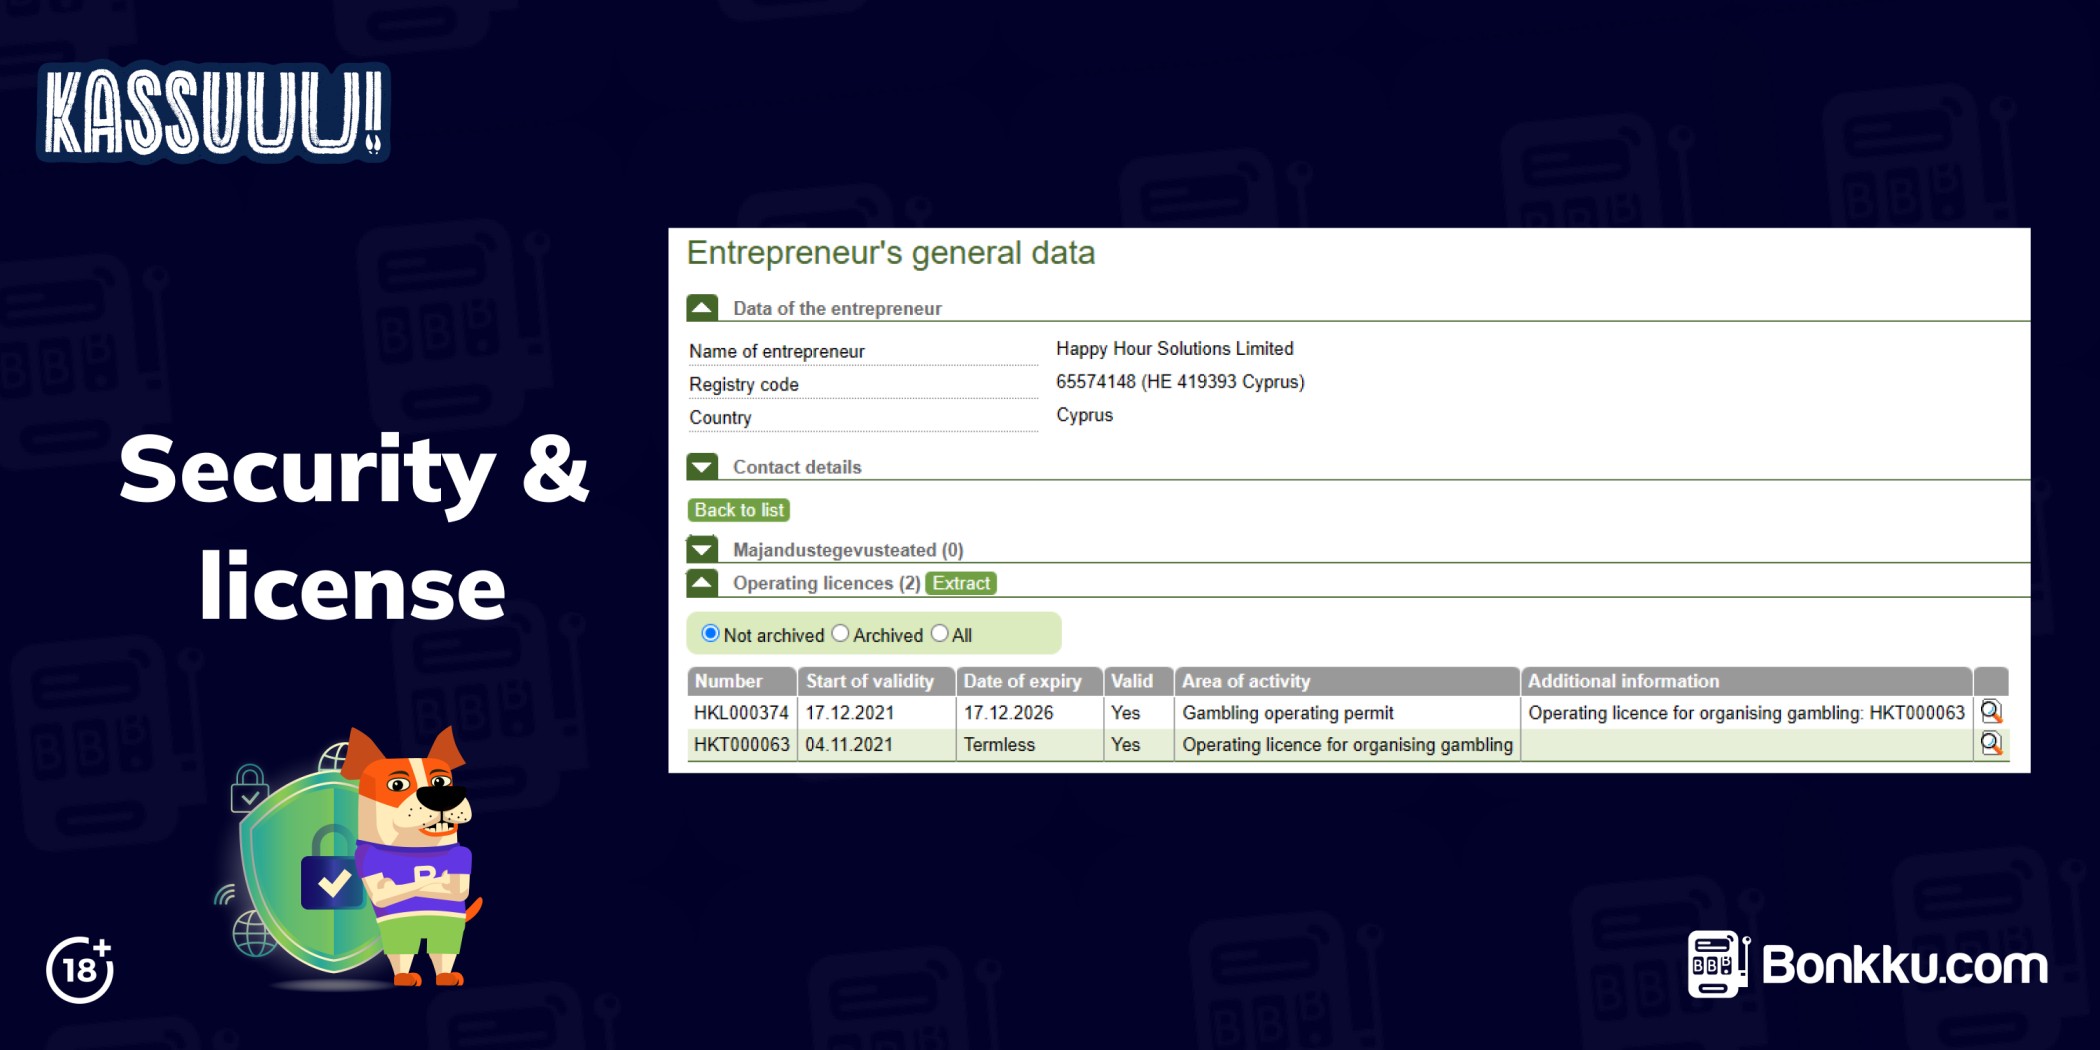Viewport: 2100px width, 1050px height.
Task: Click the magnifier icon for licence HKL000374
Action: pyautogui.click(x=1990, y=712)
